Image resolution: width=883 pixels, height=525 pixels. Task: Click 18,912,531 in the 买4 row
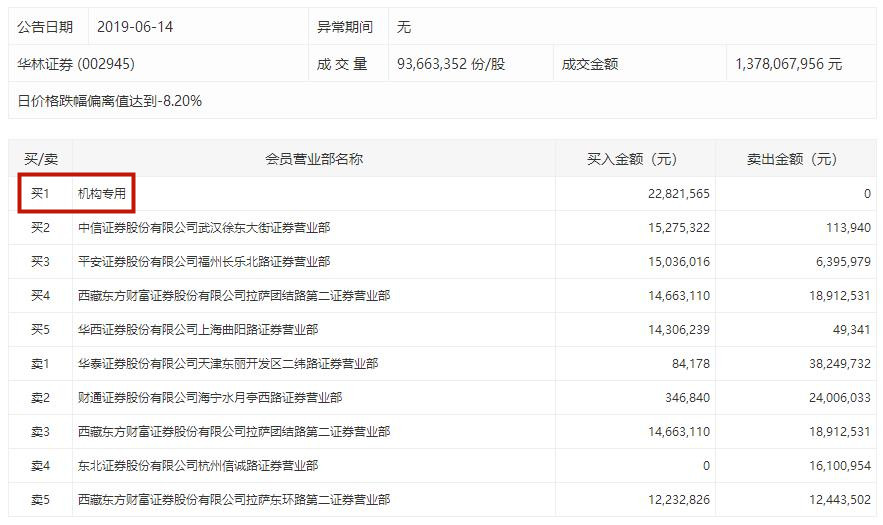coord(840,295)
